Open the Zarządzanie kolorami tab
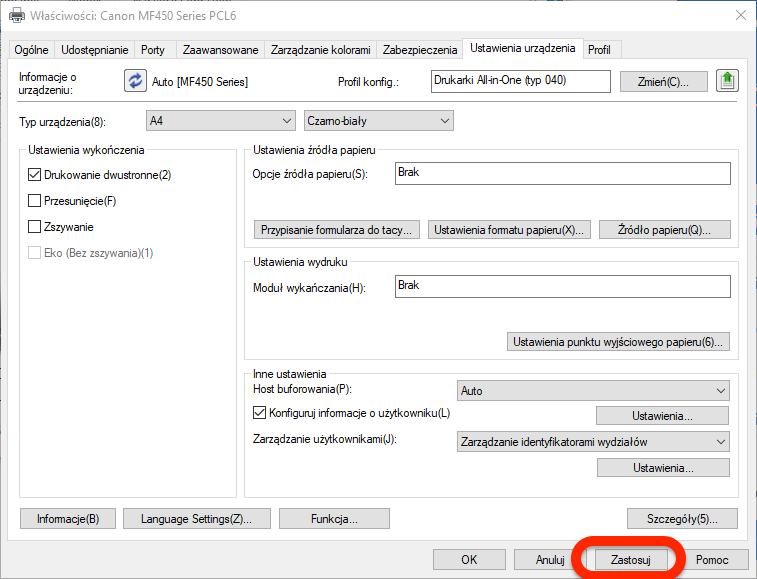The height and width of the screenshot is (579, 757). [x=320, y=50]
